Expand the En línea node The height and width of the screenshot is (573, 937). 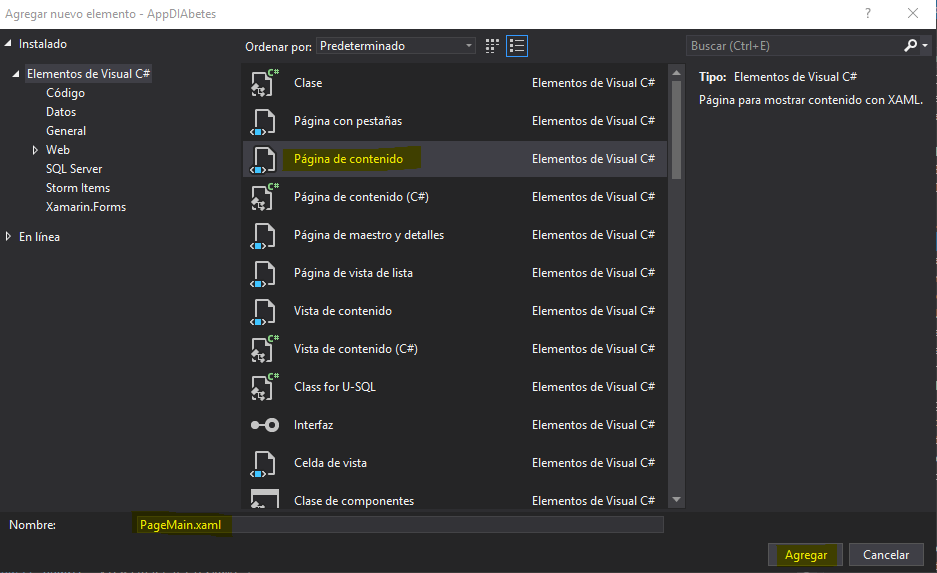coord(8,237)
